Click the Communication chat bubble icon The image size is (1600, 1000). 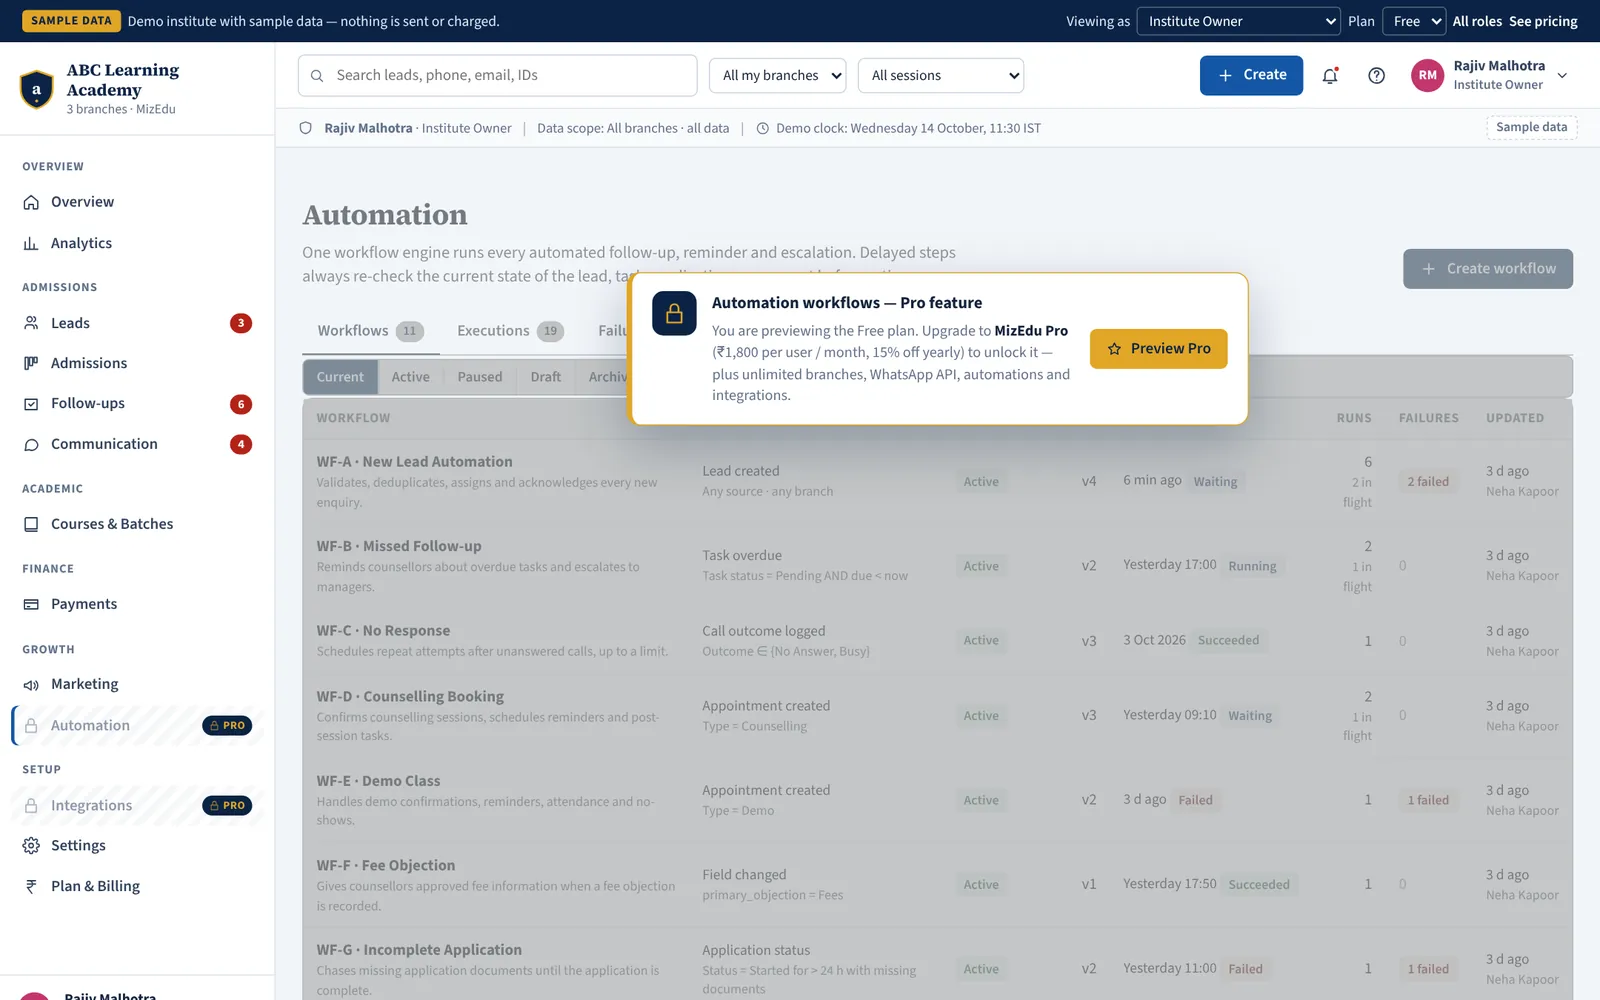click(31, 444)
